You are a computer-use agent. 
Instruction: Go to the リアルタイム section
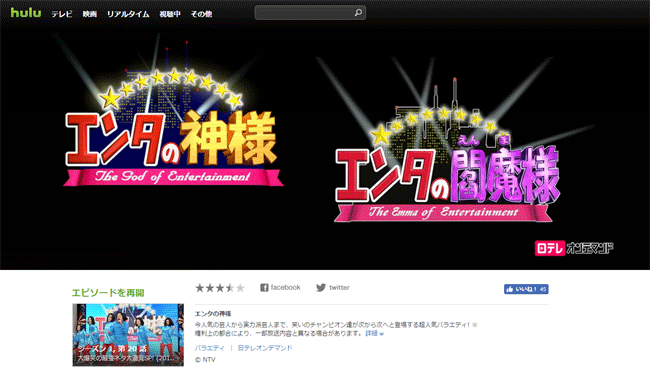(x=128, y=14)
